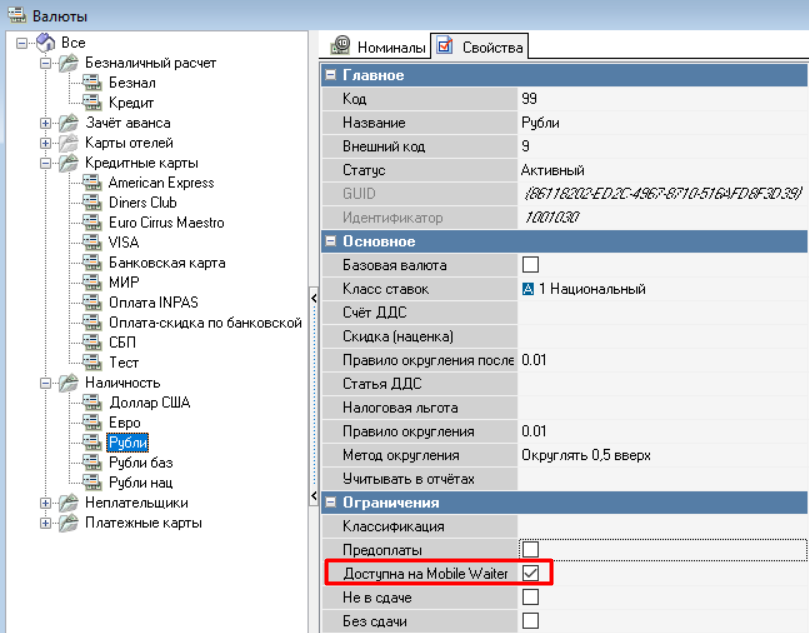Click the Доллар США currency icon
This screenshot has height=633, width=809.
92,403
